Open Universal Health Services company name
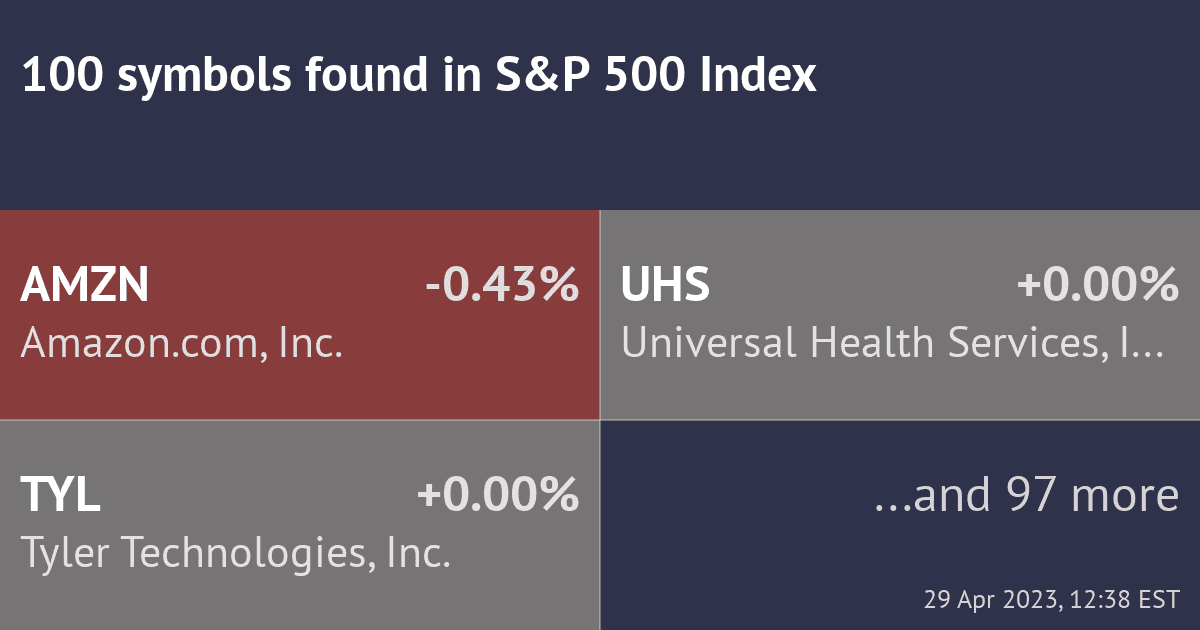 880,343
